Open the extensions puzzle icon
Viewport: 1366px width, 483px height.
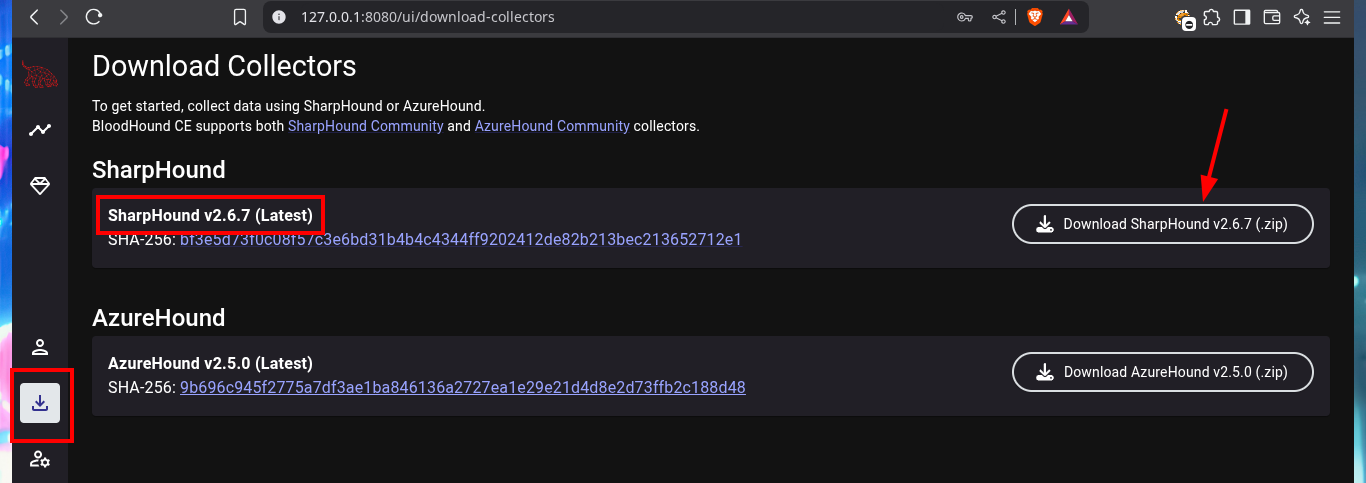coord(1212,17)
